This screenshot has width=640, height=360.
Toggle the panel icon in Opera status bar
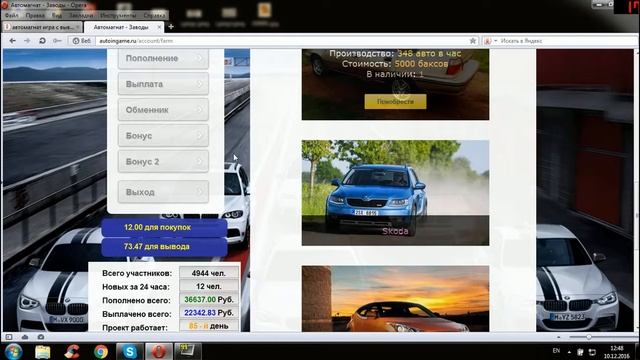(x=9, y=337)
